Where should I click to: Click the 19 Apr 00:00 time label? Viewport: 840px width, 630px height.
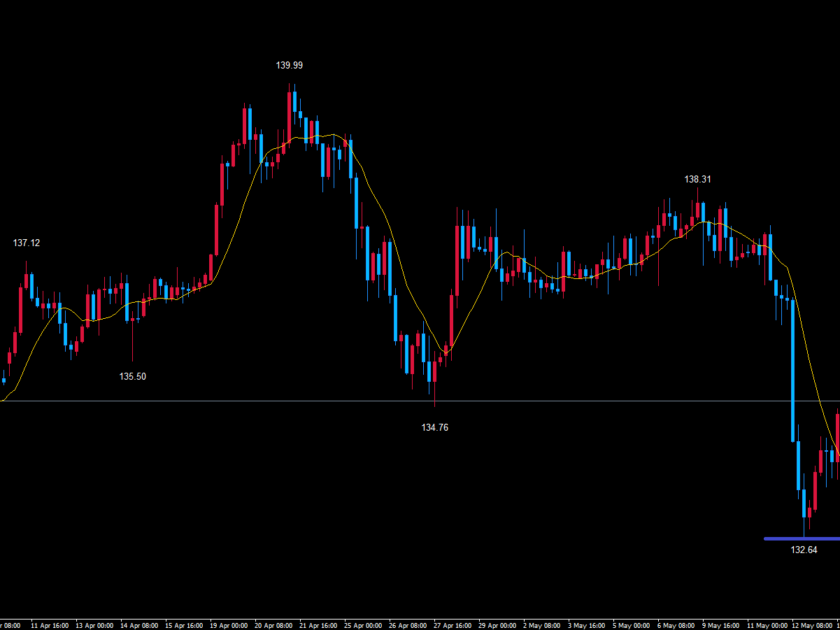pyautogui.click(x=231, y=622)
